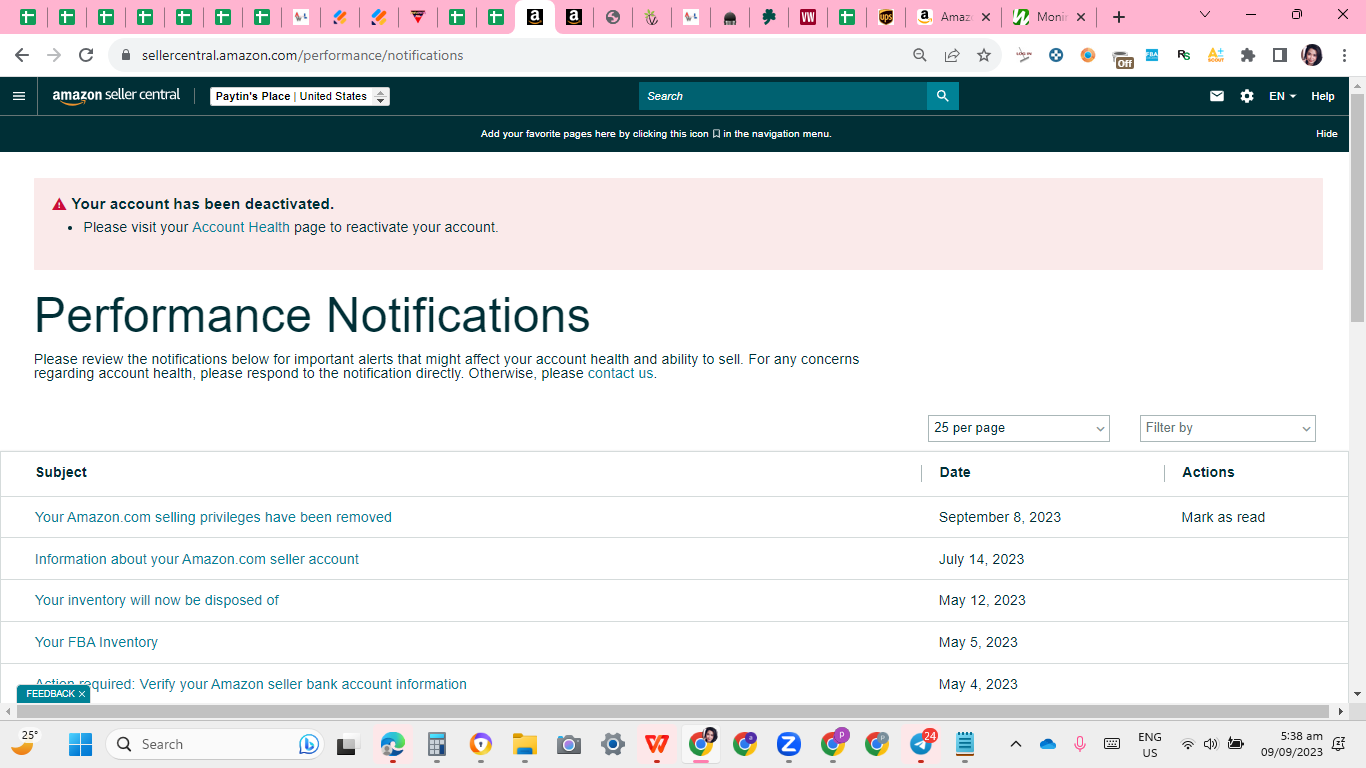Image resolution: width=1366 pixels, height=768 pixels.
Task: Open the Chrome tab search chevron
Action: [x=1205, y=15]
